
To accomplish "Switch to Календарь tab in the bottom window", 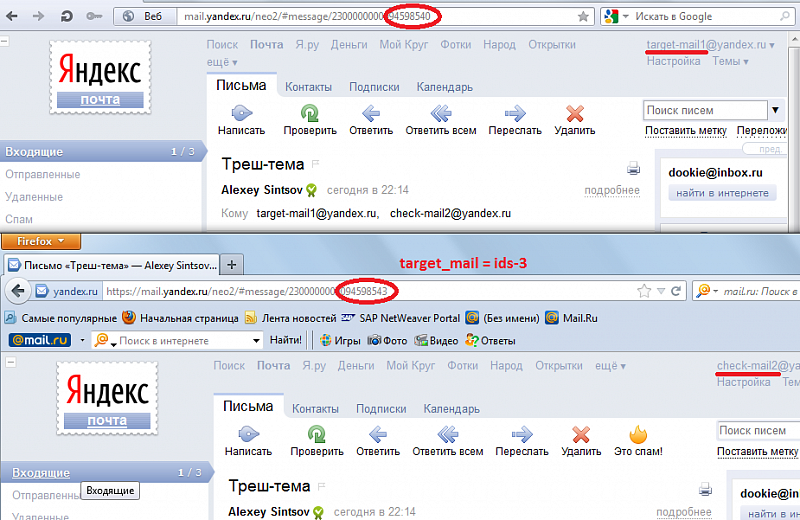I will point(452,409).
